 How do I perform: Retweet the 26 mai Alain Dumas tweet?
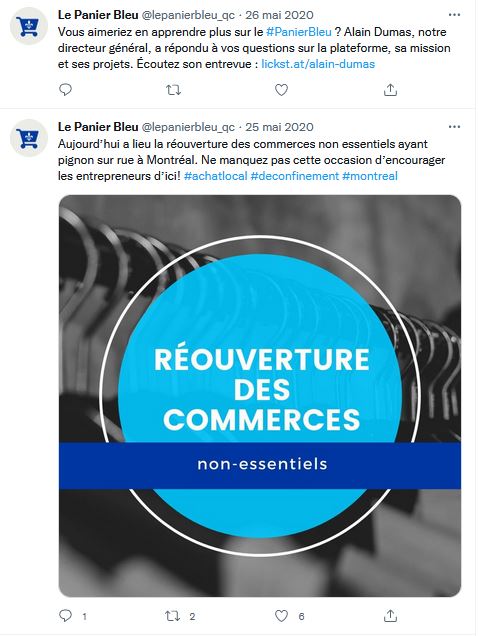[x=174, y=90]
